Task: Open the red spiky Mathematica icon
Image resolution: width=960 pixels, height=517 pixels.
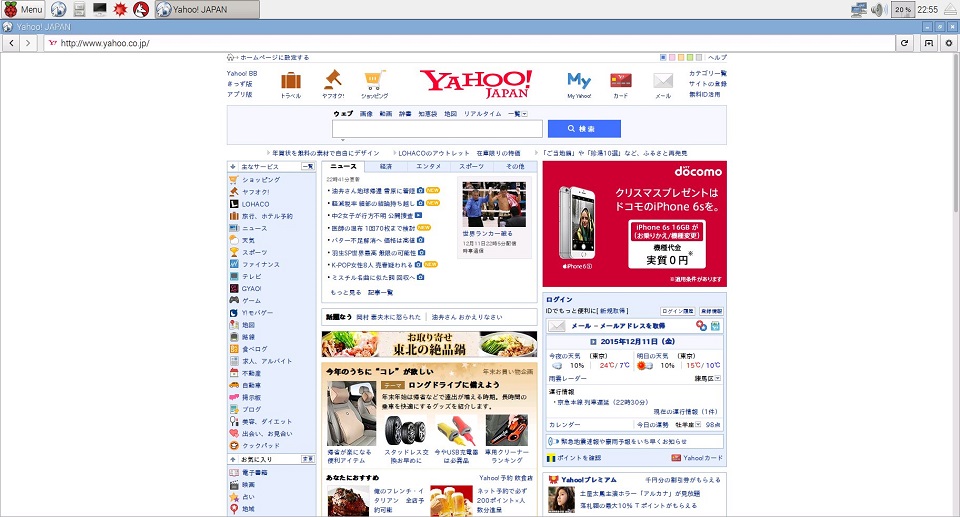Action: click(121, 9)
